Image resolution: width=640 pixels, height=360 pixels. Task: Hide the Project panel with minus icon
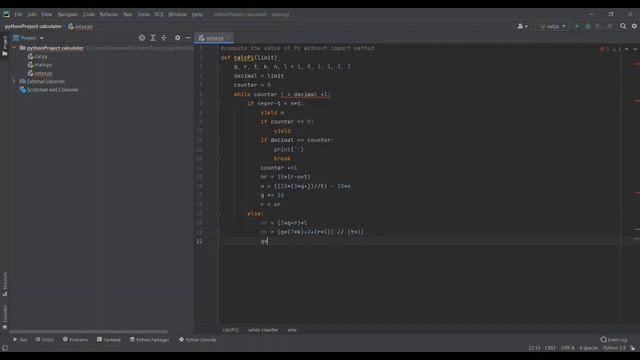(188, 38)
